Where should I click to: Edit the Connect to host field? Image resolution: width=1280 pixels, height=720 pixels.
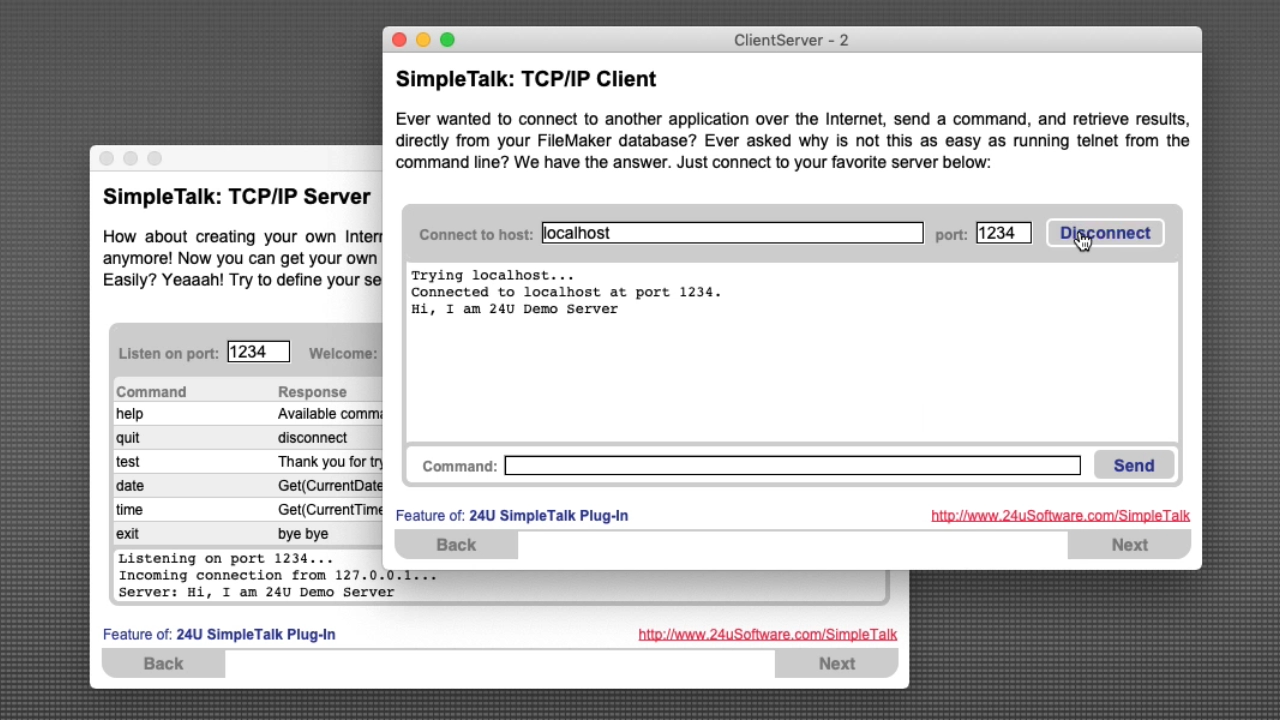pos(732,233)
